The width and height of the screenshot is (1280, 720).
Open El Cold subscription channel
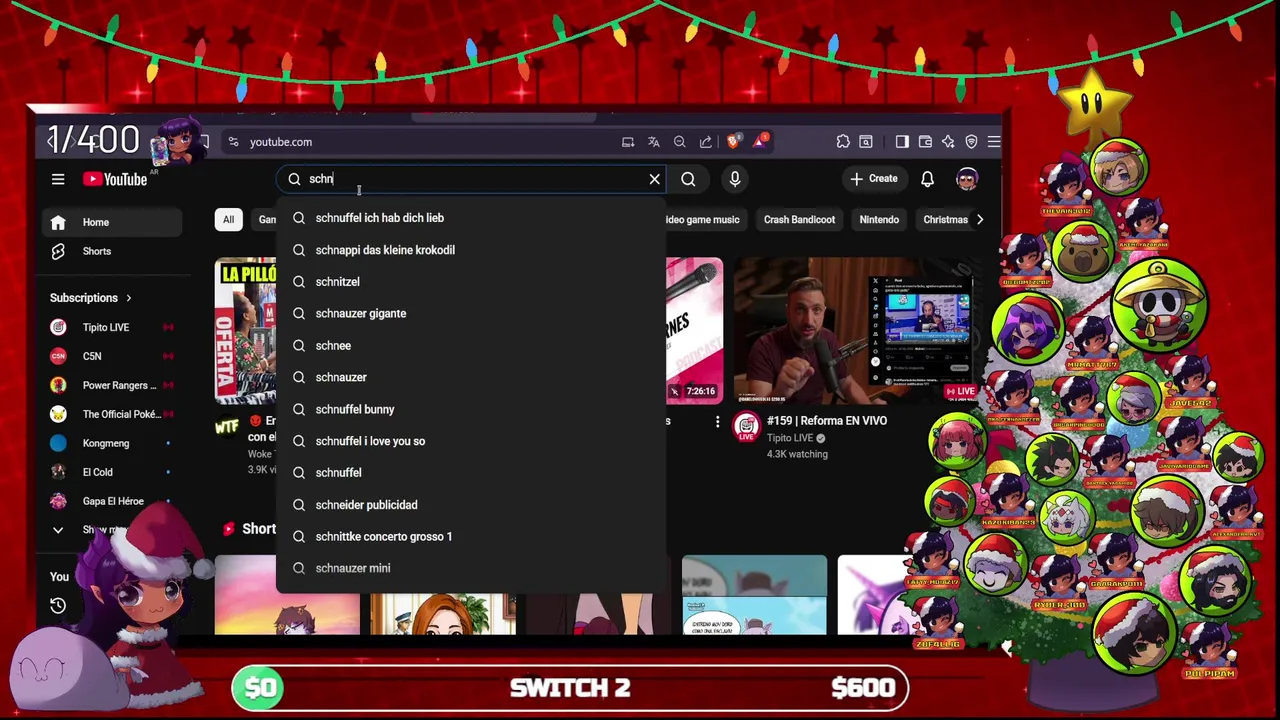(112, 472)
